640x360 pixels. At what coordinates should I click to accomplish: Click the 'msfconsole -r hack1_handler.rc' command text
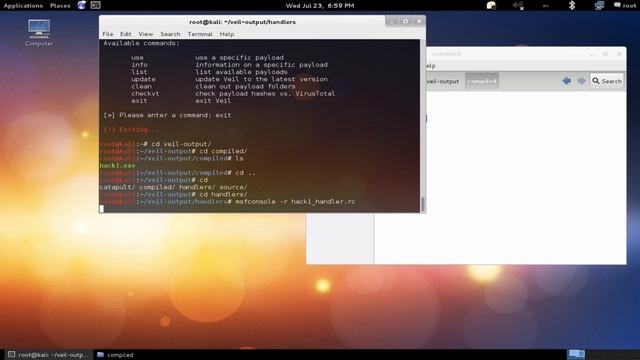tap(295, 202)
